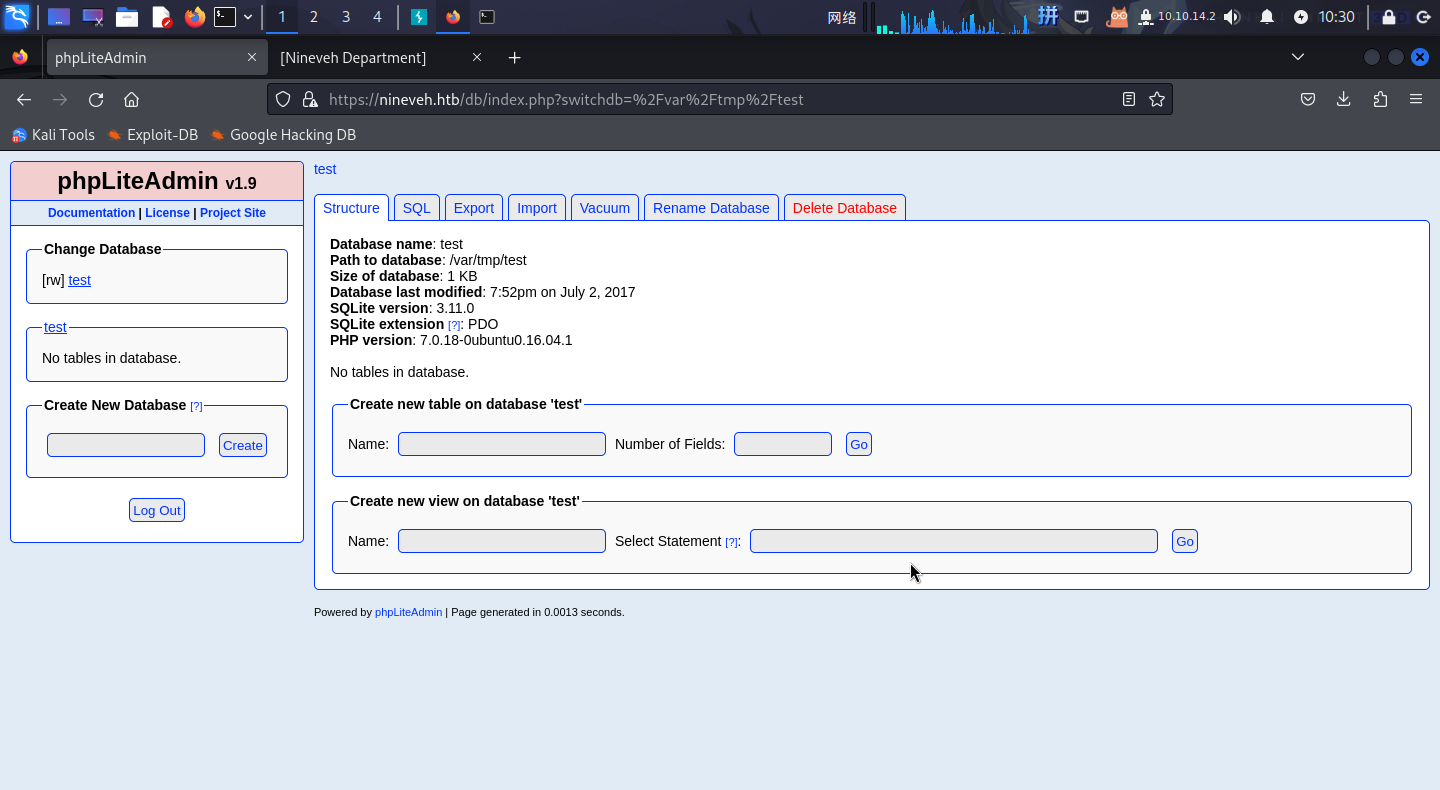Switch to workspace 3

point(346,17)
